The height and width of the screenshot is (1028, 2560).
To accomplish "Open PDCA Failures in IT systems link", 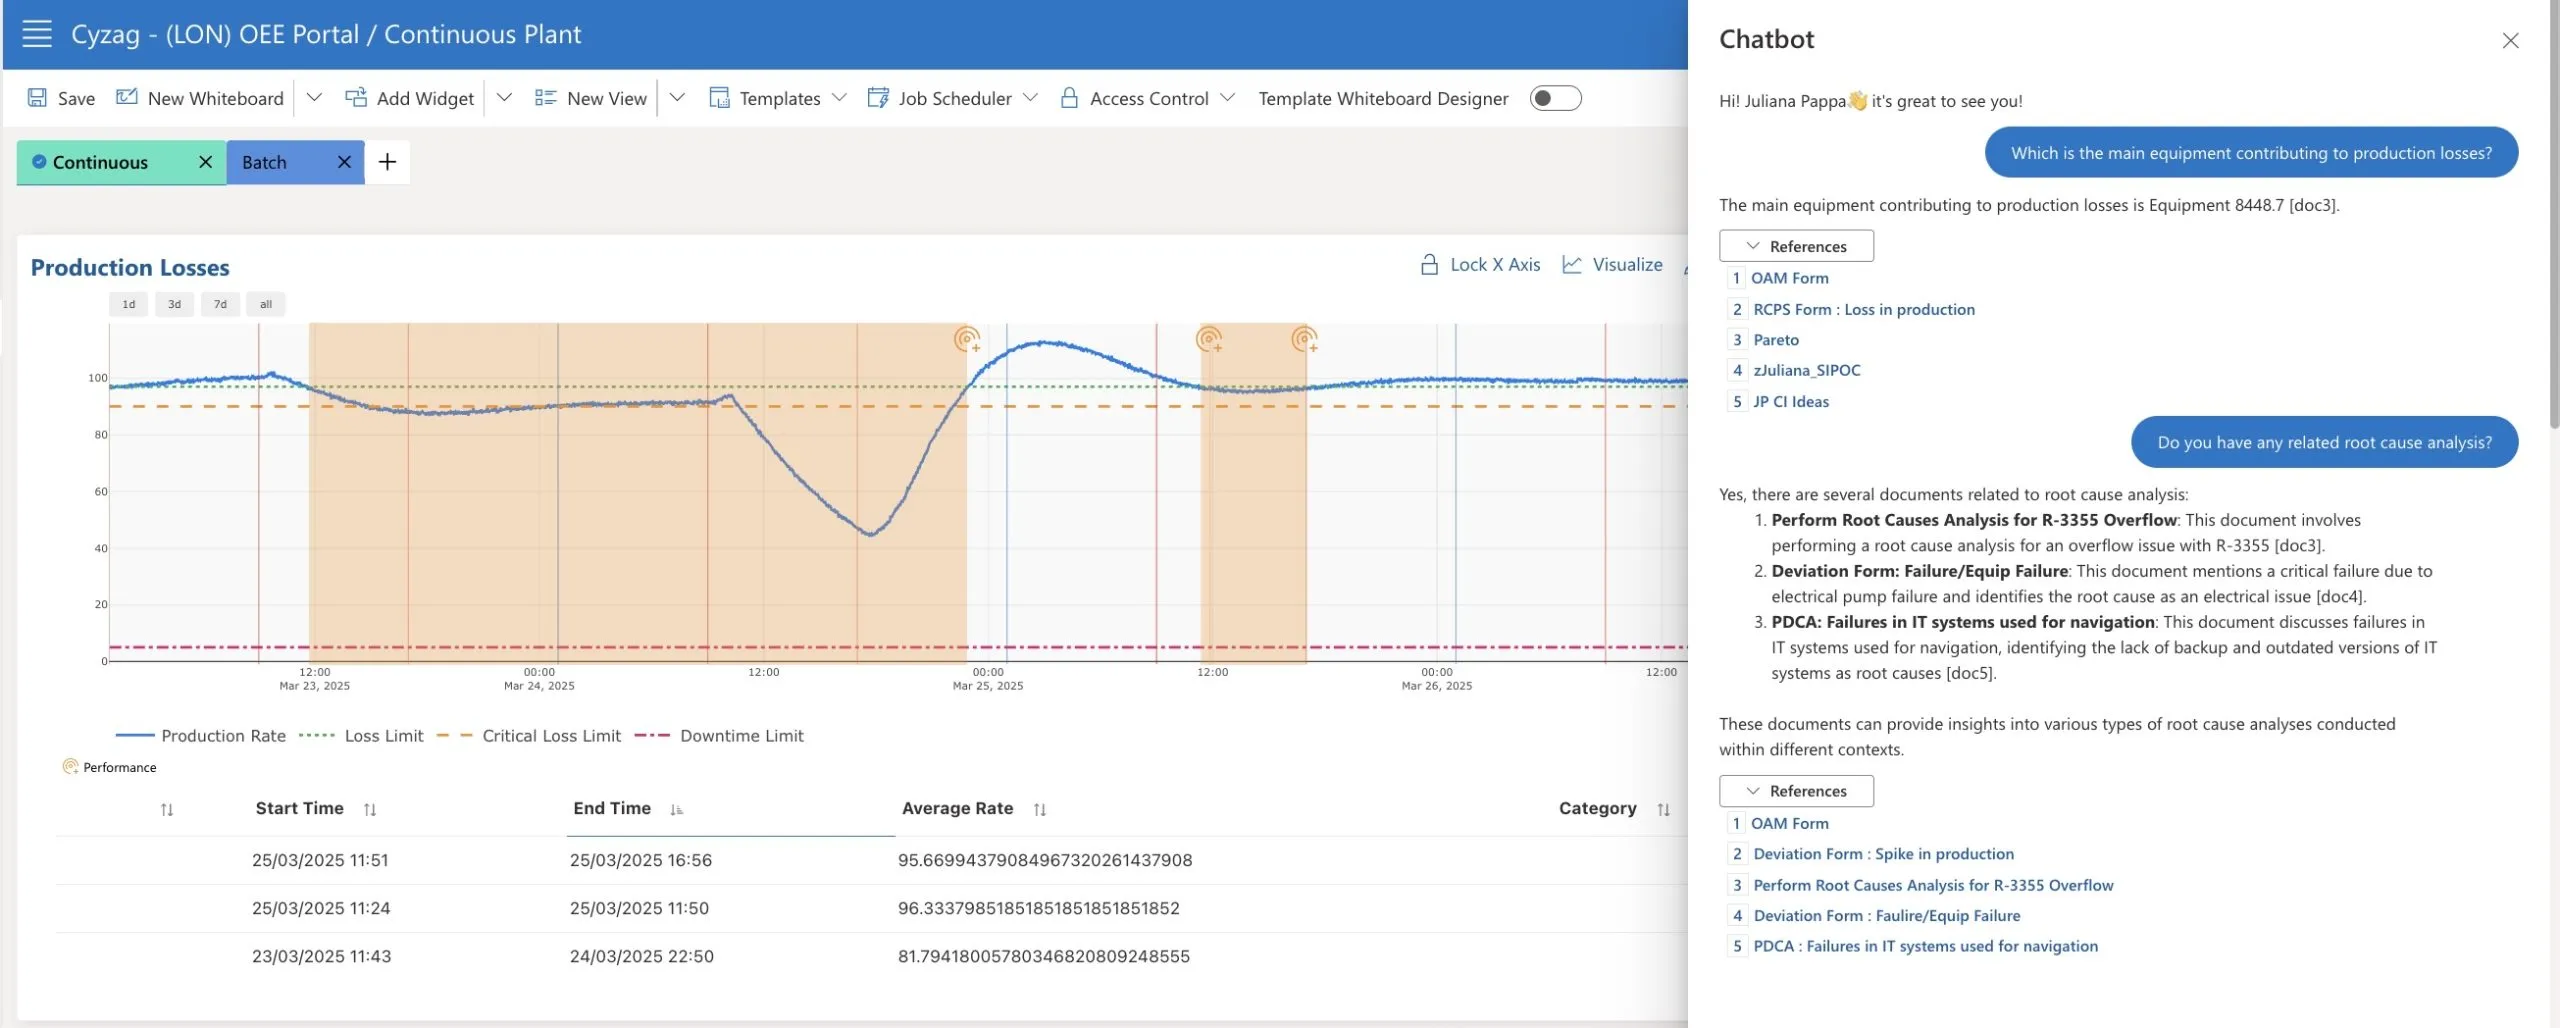I will pyautogui.click(x=1925, y=946).
